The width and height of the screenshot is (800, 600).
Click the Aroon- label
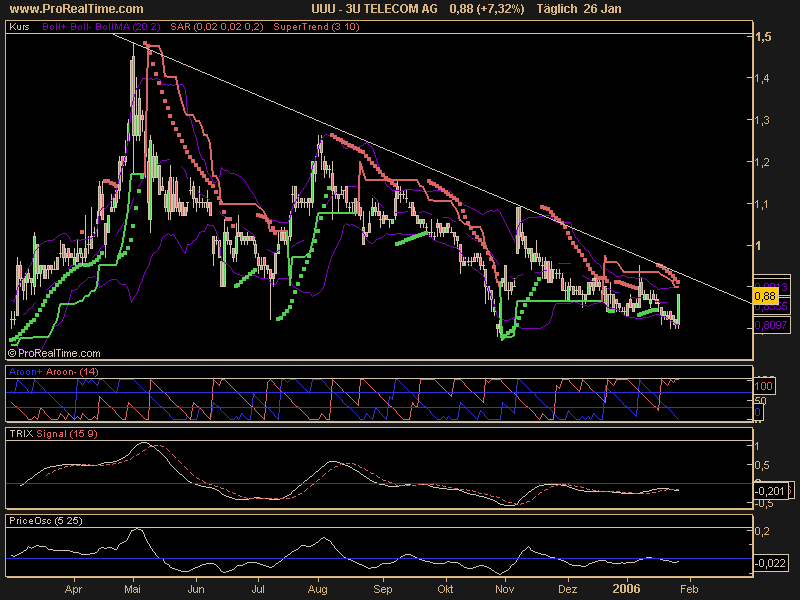[x=61, y=371]
